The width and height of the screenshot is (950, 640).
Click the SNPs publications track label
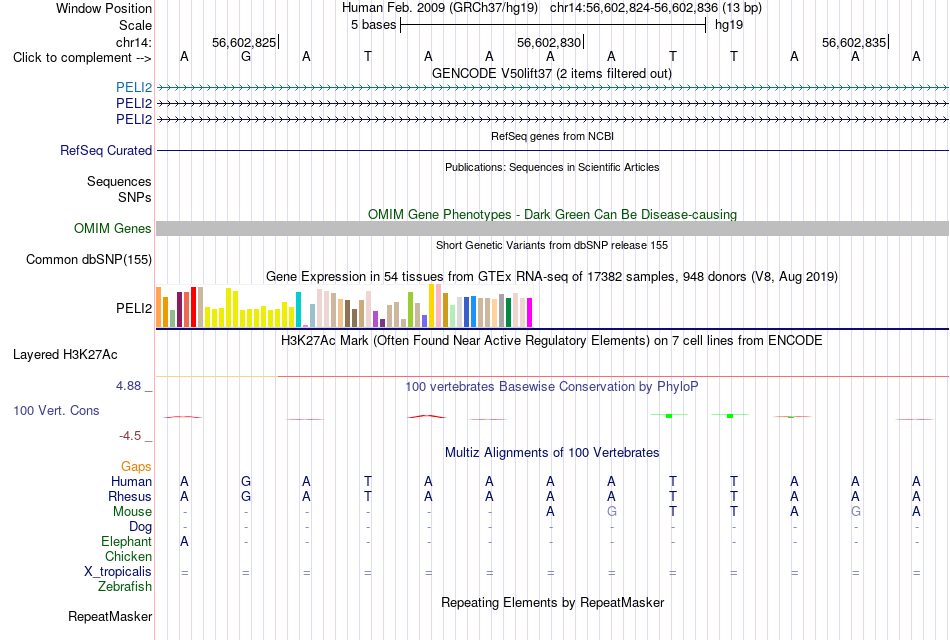135,197
